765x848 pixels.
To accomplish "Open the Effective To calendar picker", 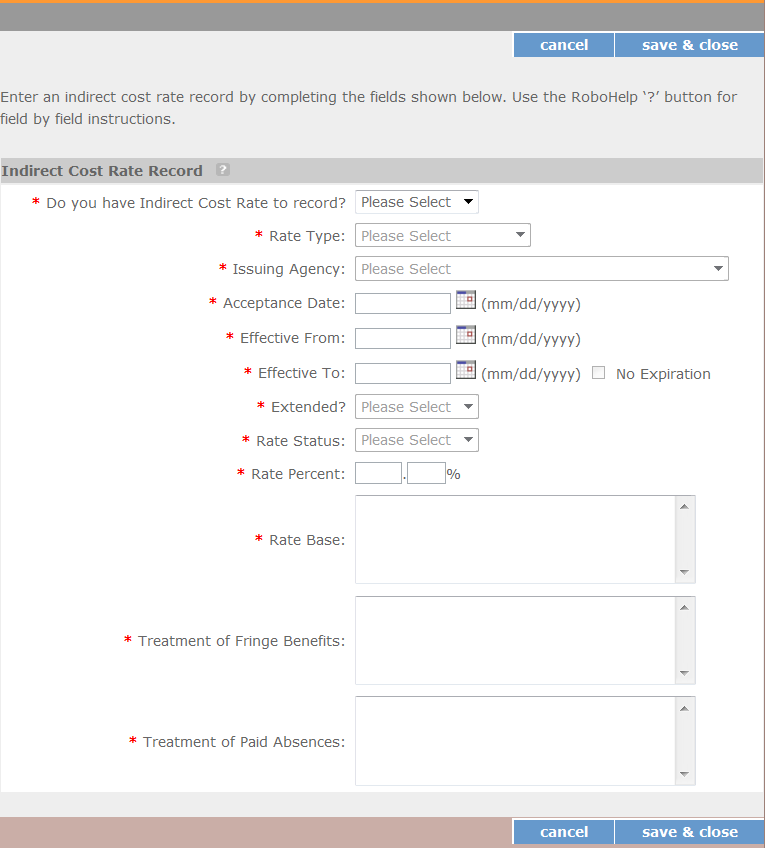I will tap(465, 370).
